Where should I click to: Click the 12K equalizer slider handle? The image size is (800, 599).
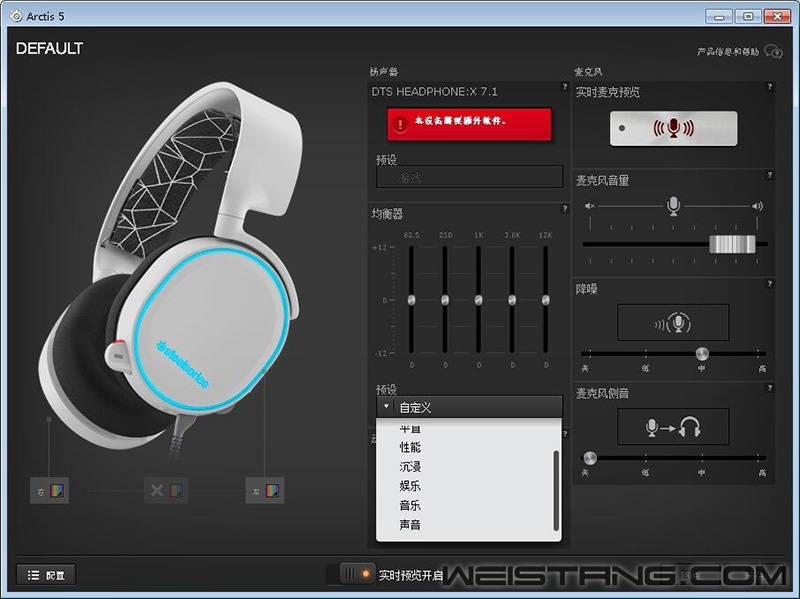[546, 300]
